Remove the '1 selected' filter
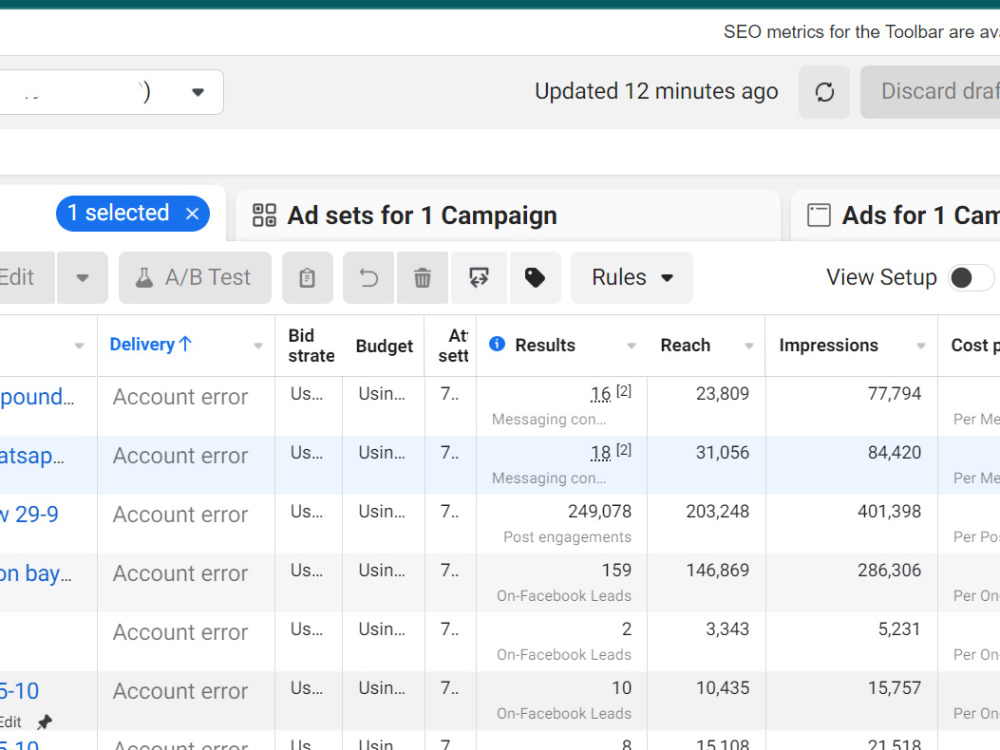Screen dimensions: 1000x750 (x=192, y=214)
